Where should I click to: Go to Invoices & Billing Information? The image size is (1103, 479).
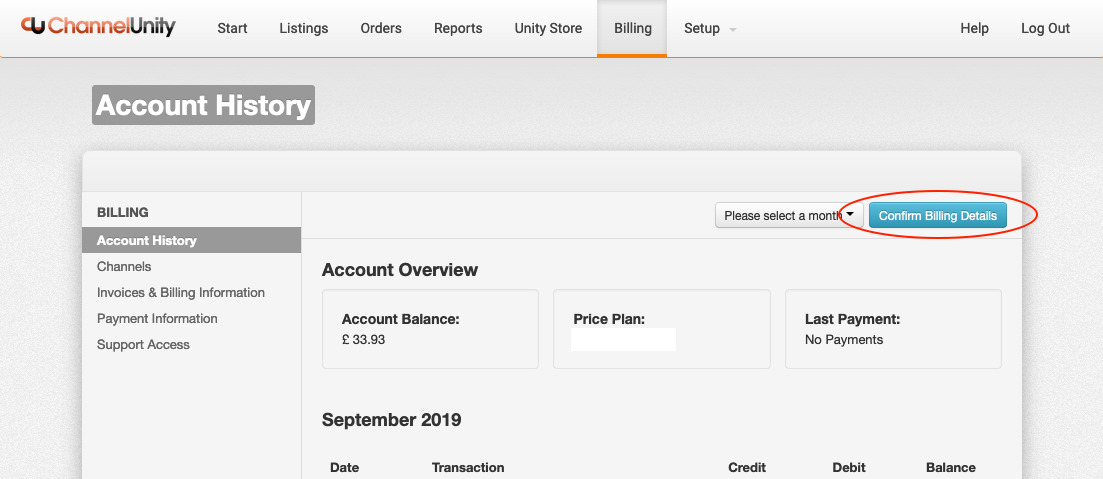(x=181, y=293)
